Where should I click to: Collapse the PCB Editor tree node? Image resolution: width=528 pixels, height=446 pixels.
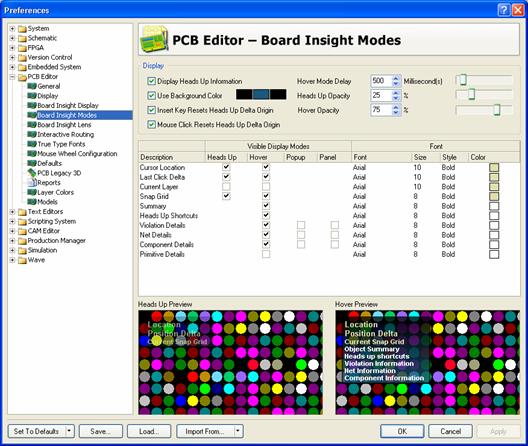pyautogui.click(x=12, y=77)
